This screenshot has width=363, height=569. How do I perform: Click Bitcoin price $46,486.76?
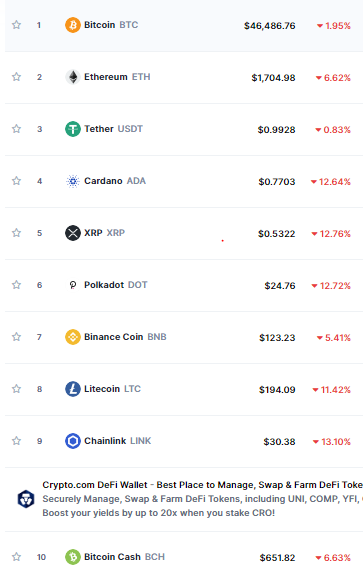click(x=270, y=26)
